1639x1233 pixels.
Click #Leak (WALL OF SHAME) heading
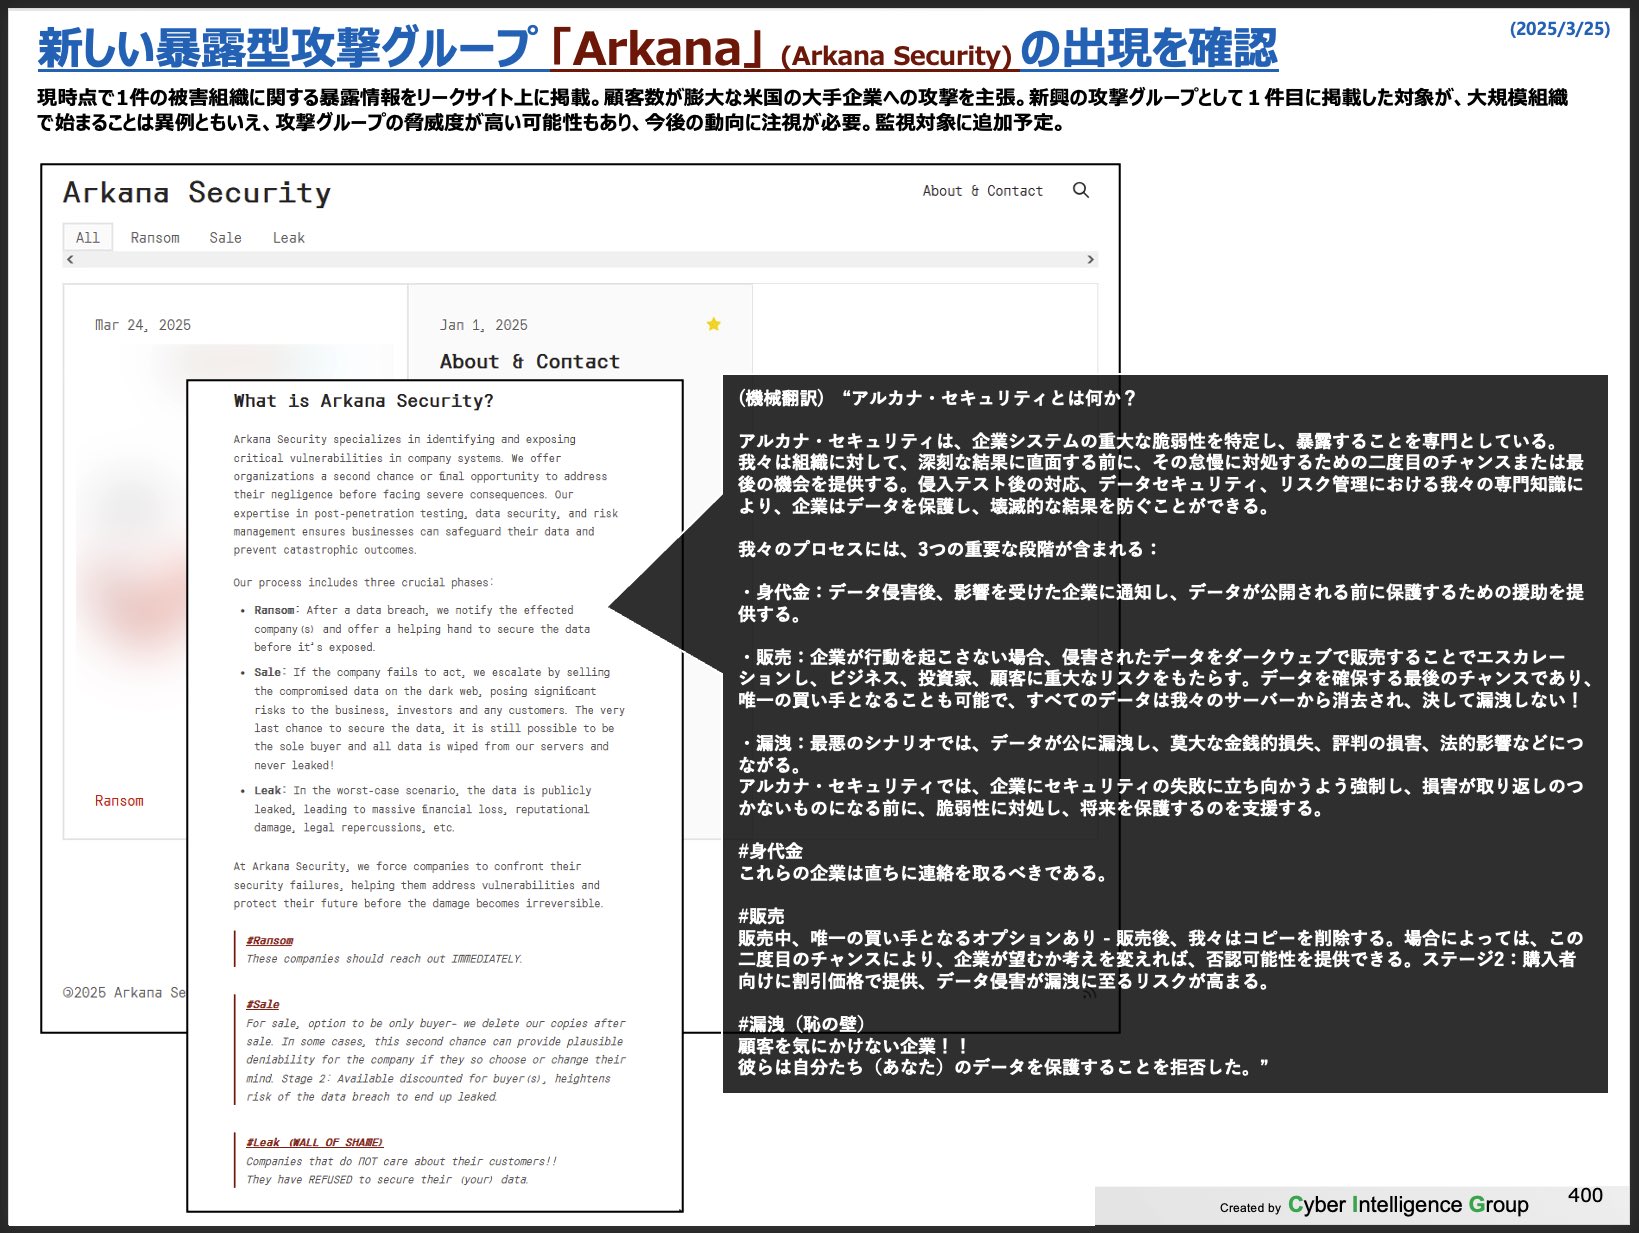(x=315, y=1142)
